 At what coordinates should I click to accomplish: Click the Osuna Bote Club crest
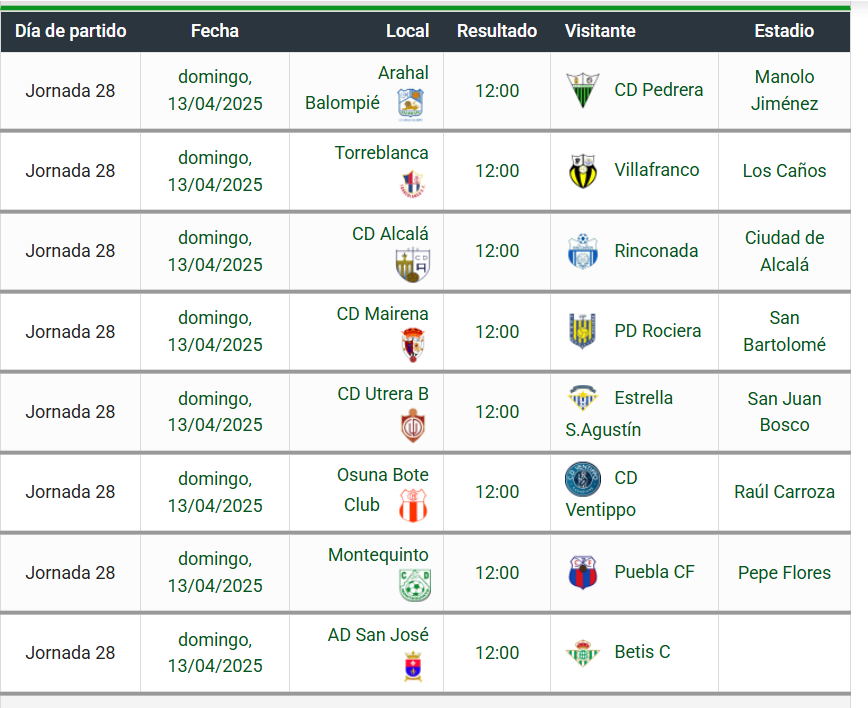click(413, 506)
